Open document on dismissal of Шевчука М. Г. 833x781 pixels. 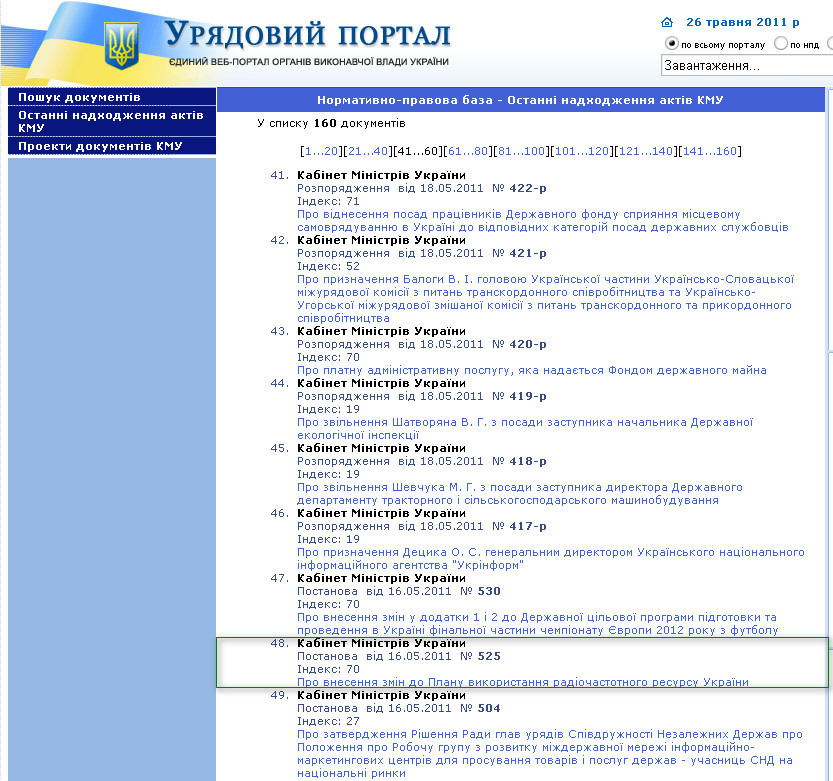[520, 494]
